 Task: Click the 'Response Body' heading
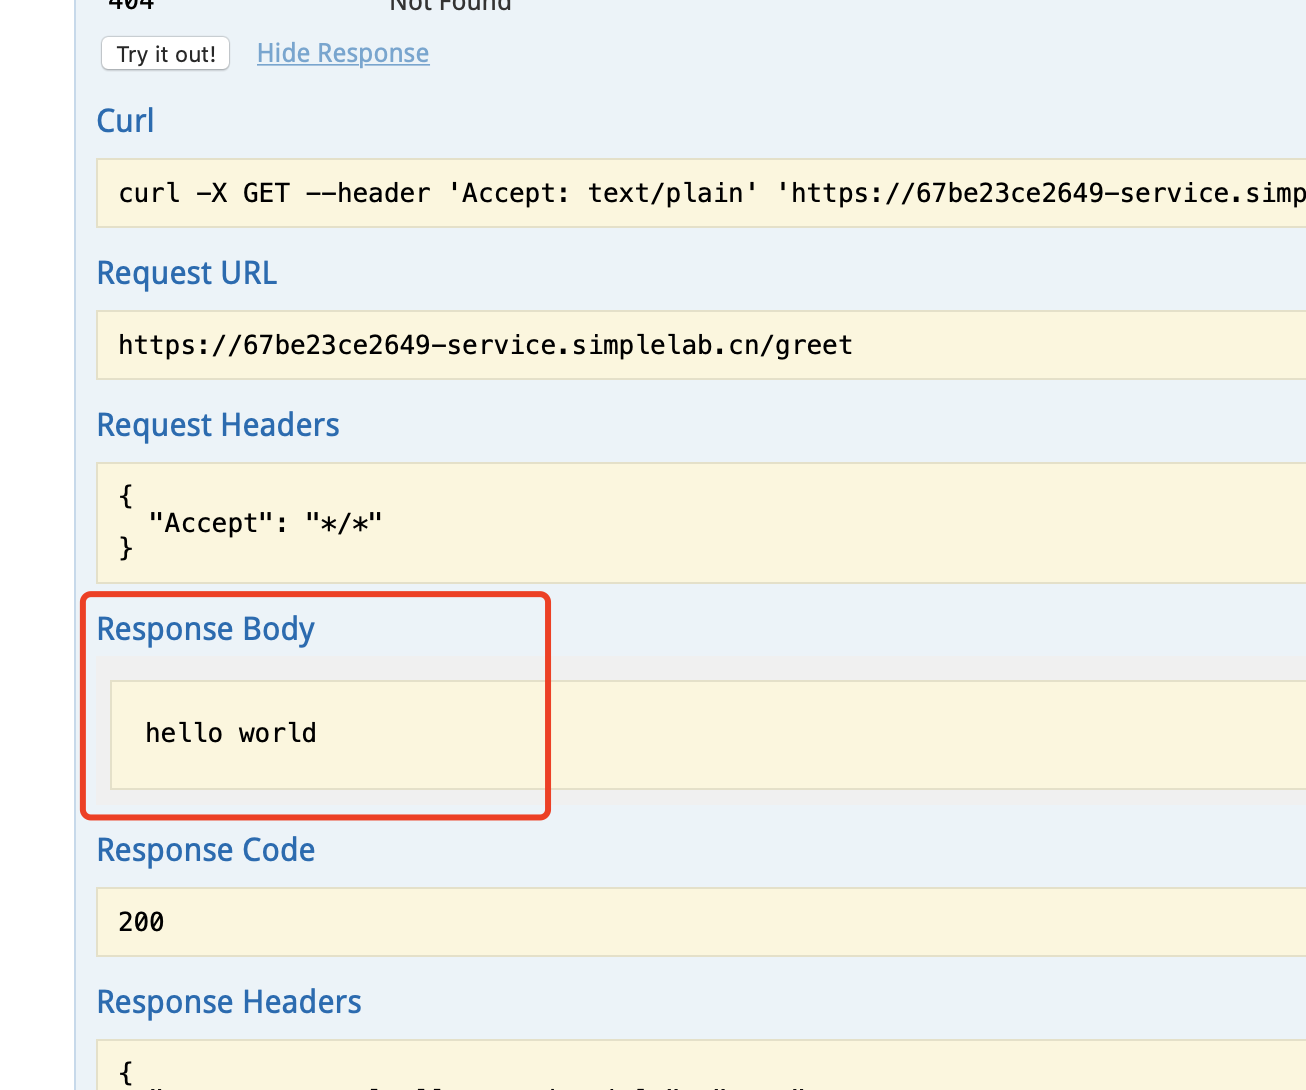206,629
